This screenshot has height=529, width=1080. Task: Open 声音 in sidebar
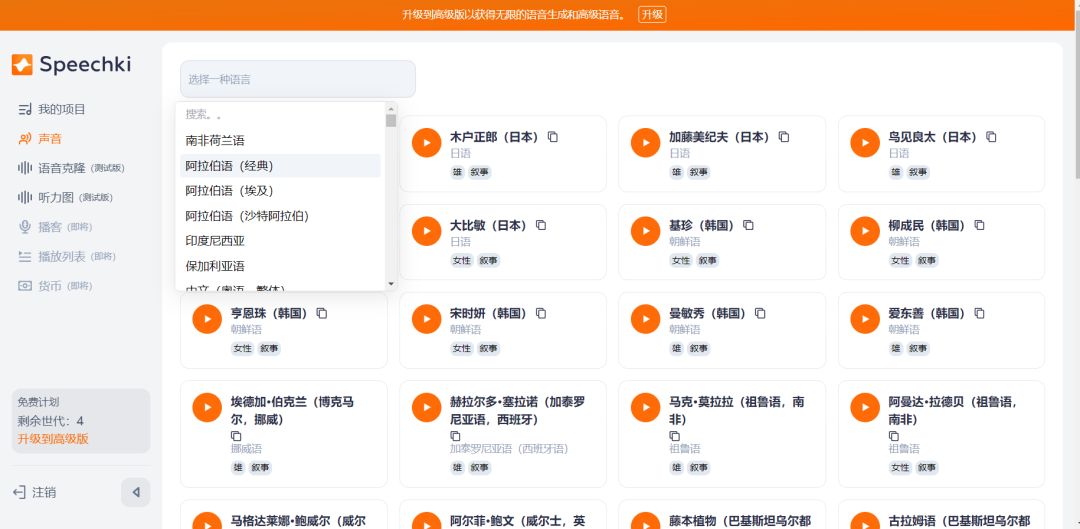[40, 138]
